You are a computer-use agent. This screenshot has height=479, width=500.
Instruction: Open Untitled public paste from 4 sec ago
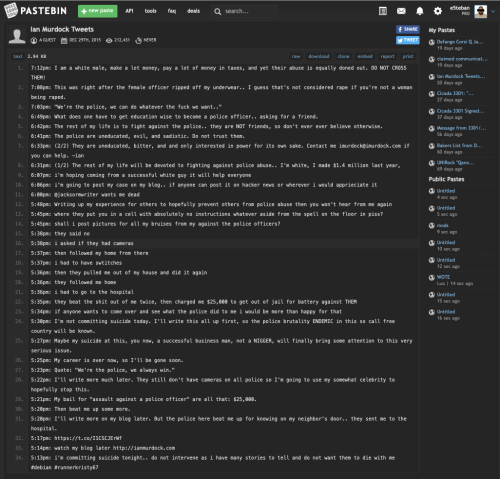[446, 191]
